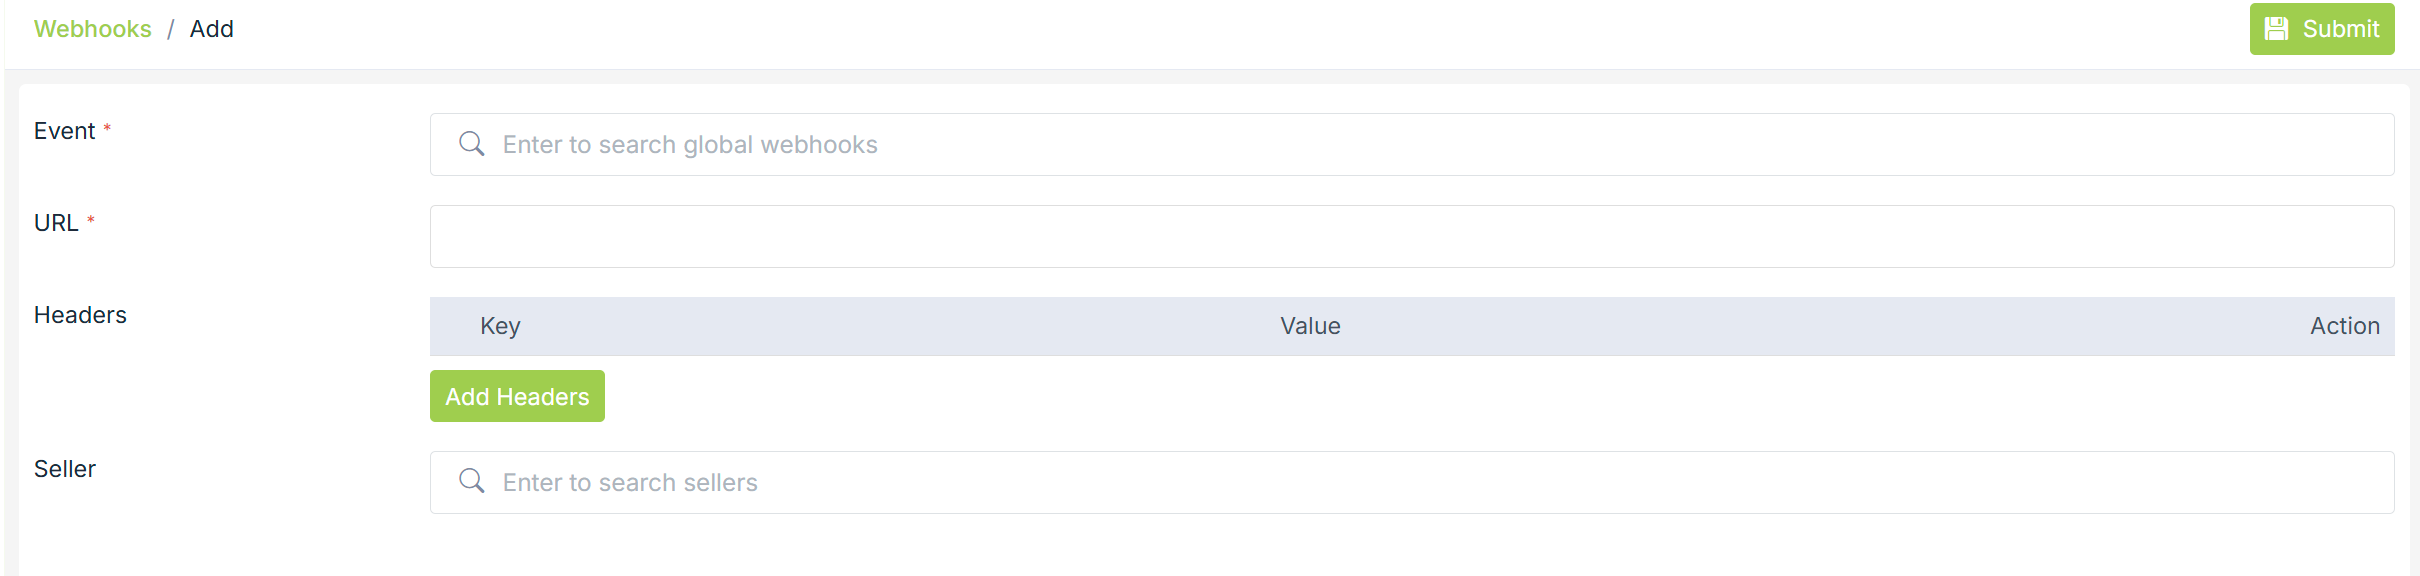The height and width of the screenshot is (576, 2420).
Task: Click the floppy disk save icon
Action: [x=2277, y=29]
